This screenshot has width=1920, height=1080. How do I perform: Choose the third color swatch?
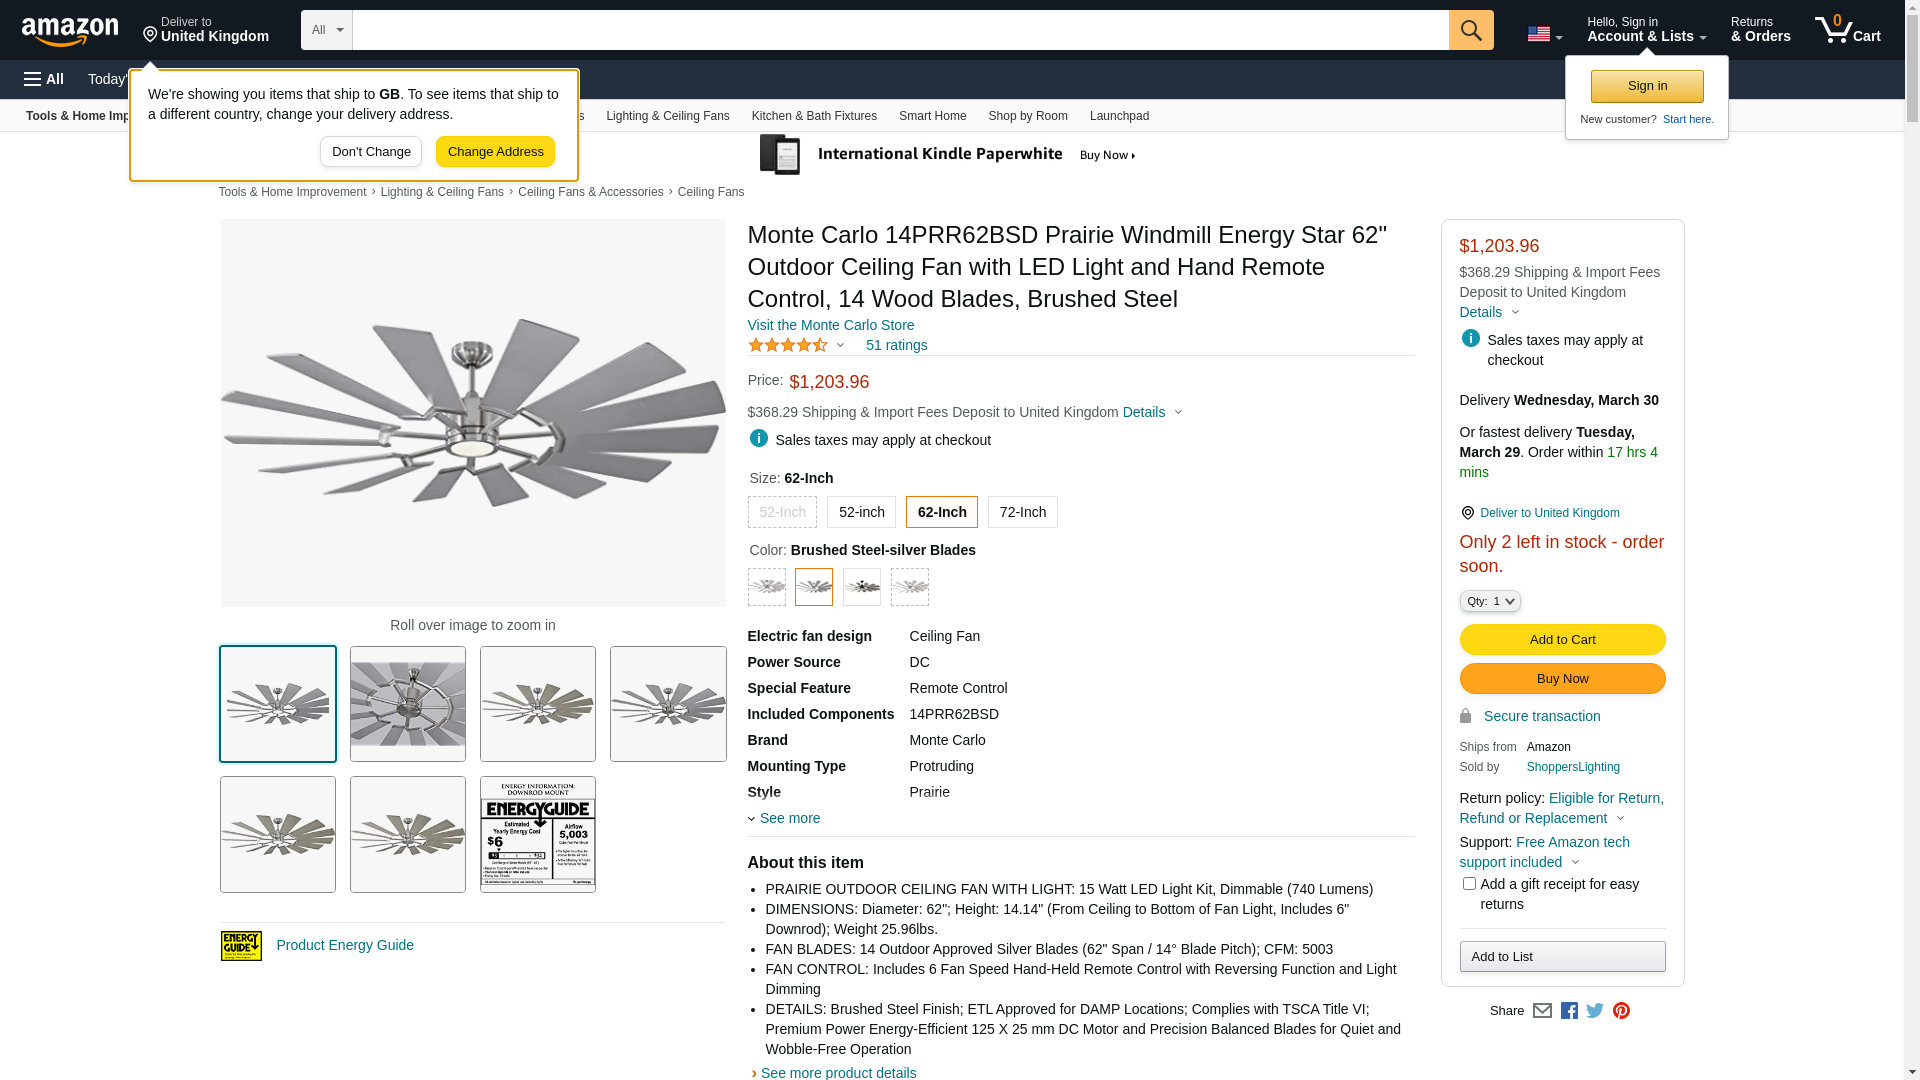pyautogui.click(x=862, y=587)
